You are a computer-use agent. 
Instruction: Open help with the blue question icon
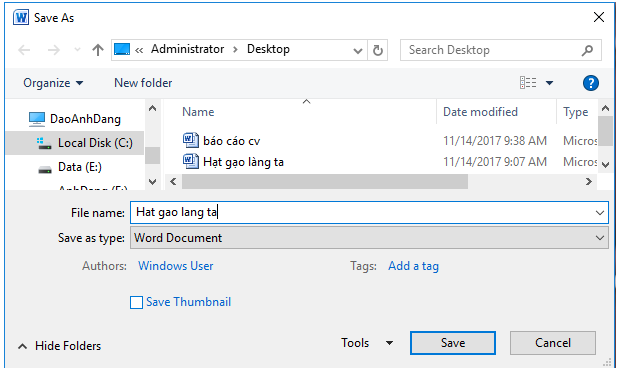click(x=590, y=83)
